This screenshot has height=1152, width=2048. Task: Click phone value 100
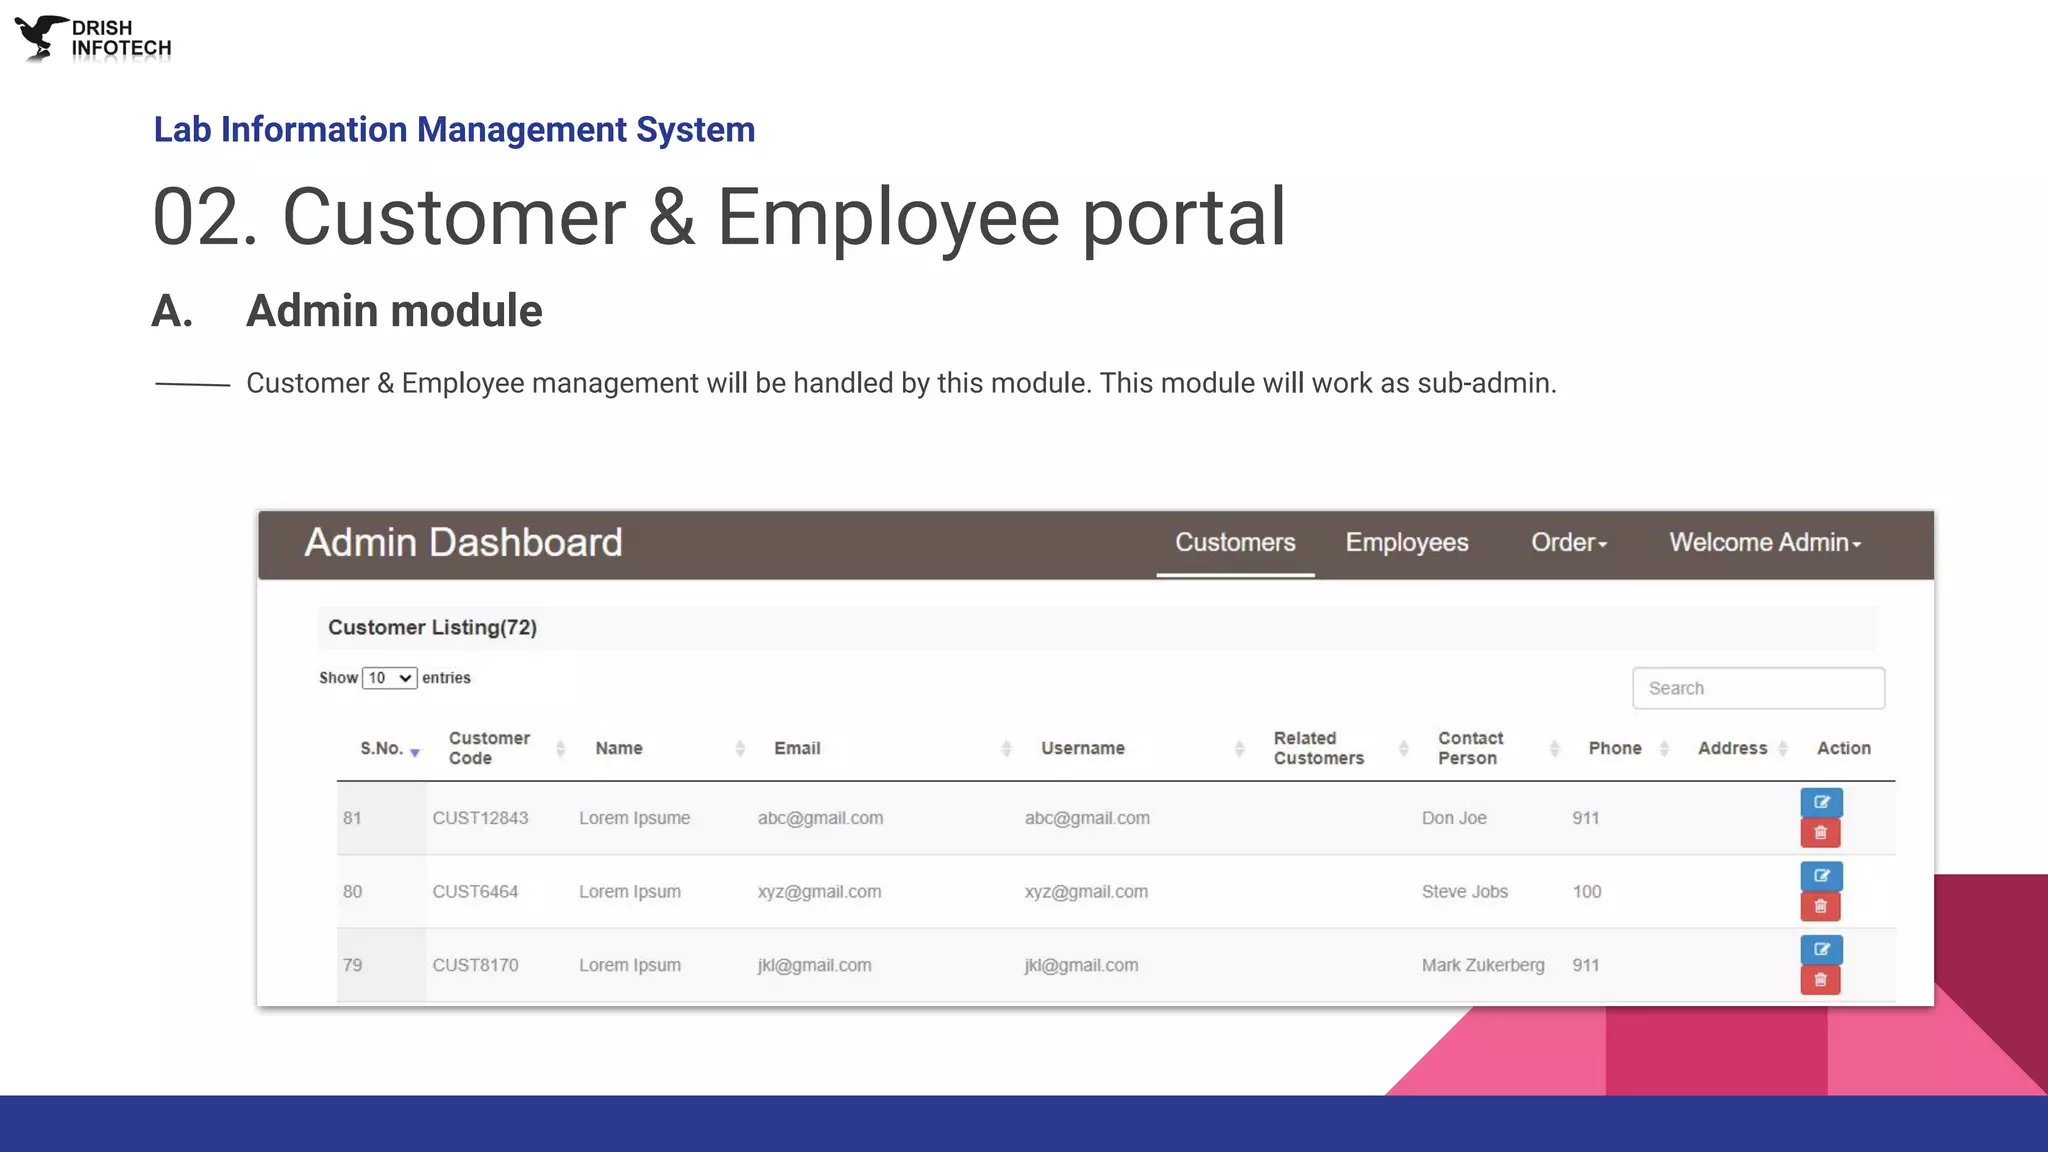(1586, 892)
